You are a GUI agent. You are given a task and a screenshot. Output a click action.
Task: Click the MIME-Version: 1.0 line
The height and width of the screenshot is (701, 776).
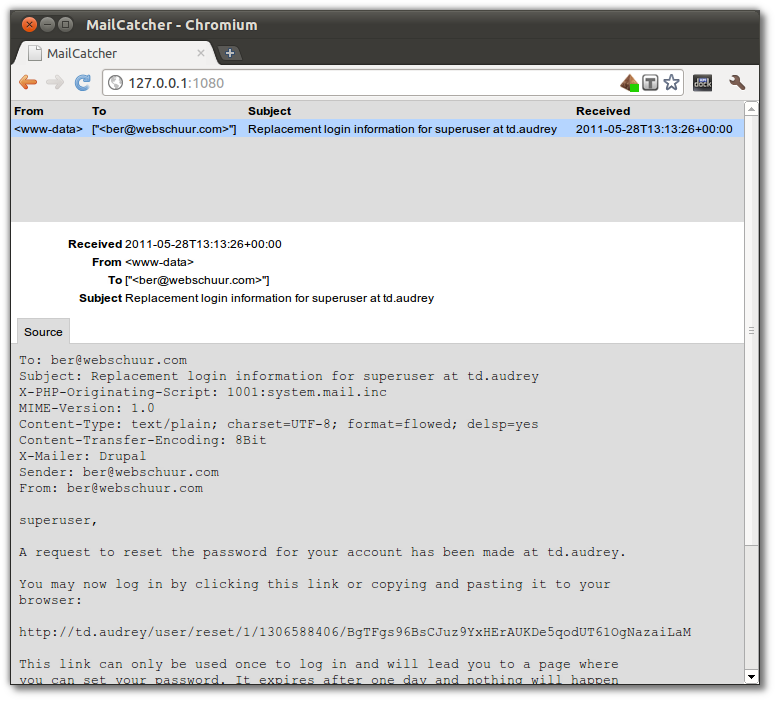pyautogui.click(x=87, y=408)
